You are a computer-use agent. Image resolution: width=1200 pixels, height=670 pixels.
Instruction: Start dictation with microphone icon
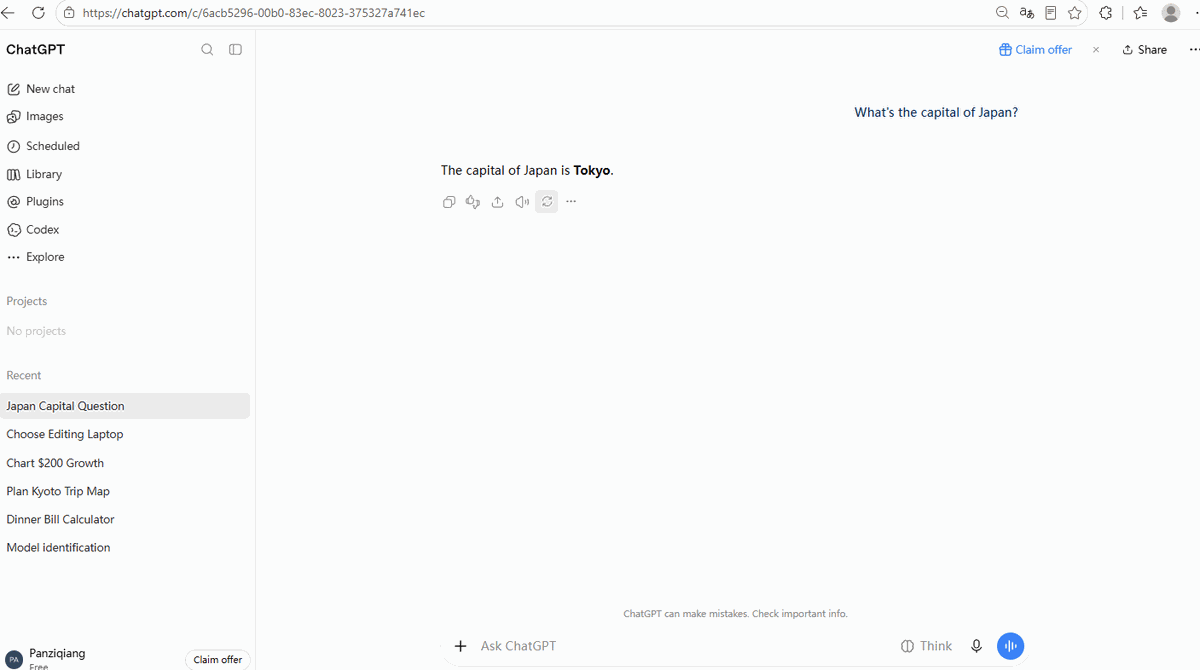[x=977, y=646]
